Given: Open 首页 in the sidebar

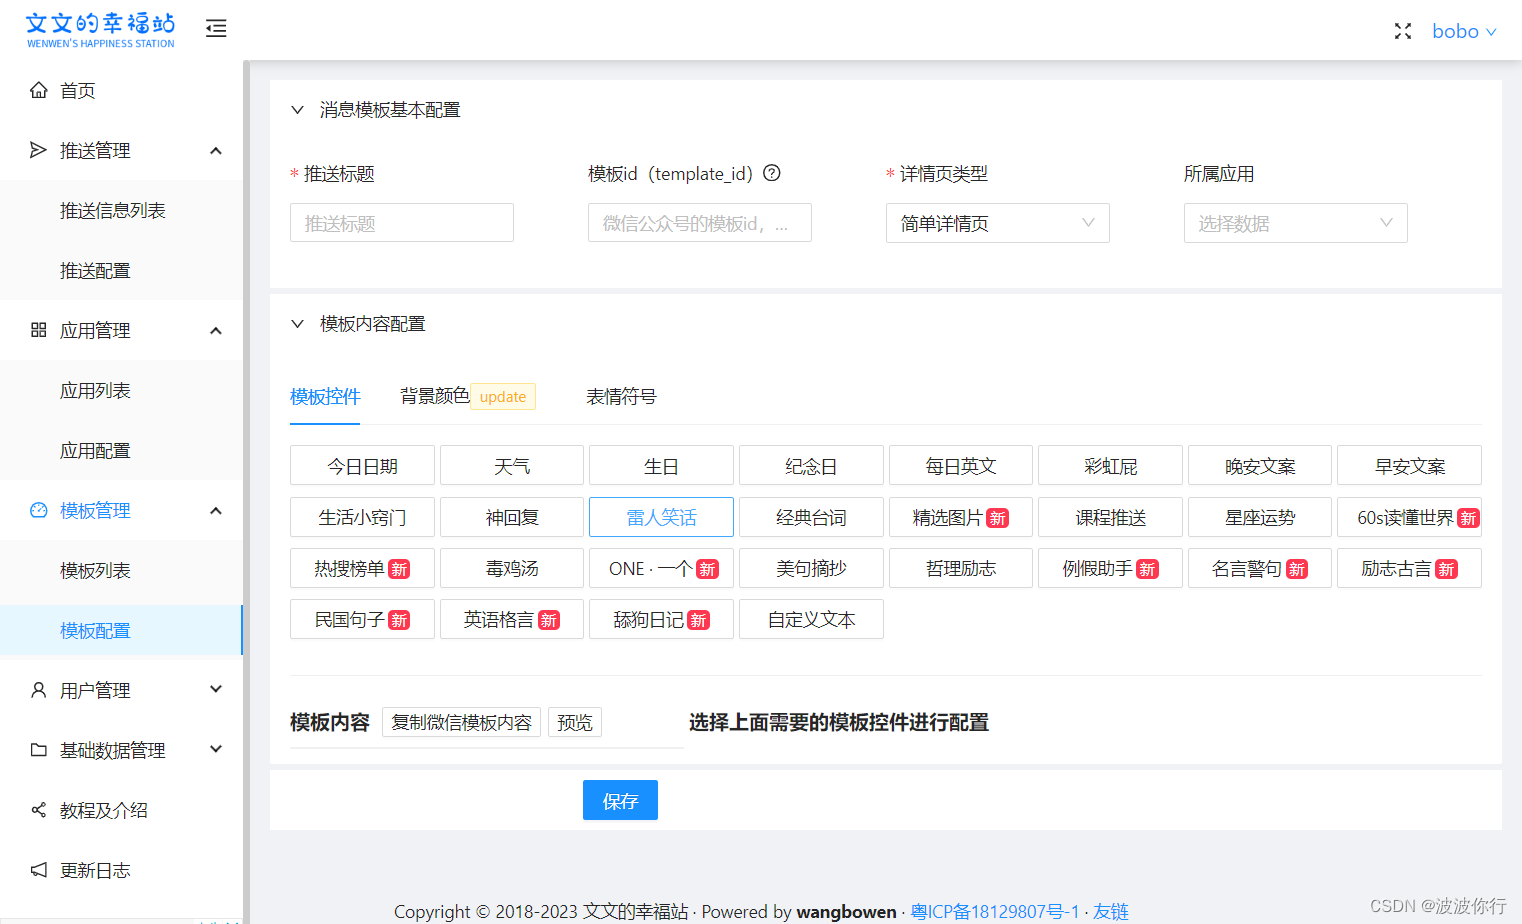Looking at the screenshot, I should pyautogui.click(x=121, y=90).
